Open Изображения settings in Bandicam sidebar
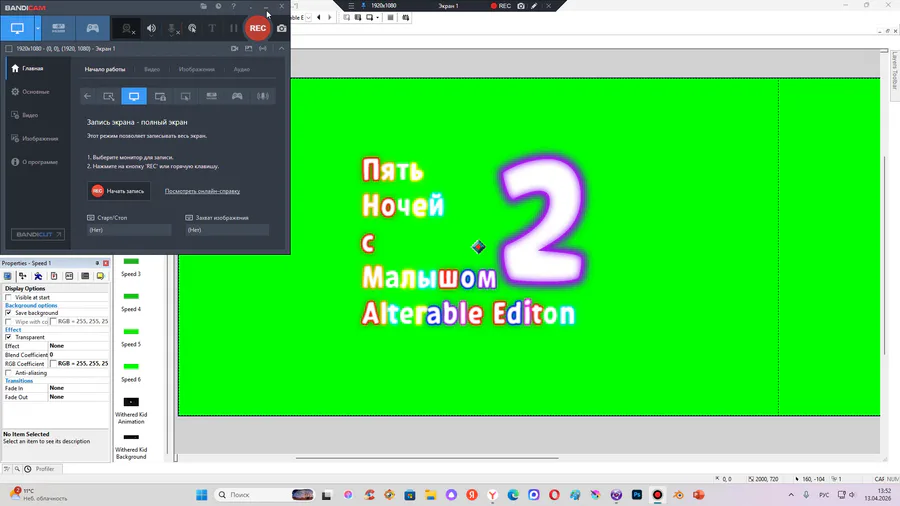900x506 pixels. click(x=36, y=139)
